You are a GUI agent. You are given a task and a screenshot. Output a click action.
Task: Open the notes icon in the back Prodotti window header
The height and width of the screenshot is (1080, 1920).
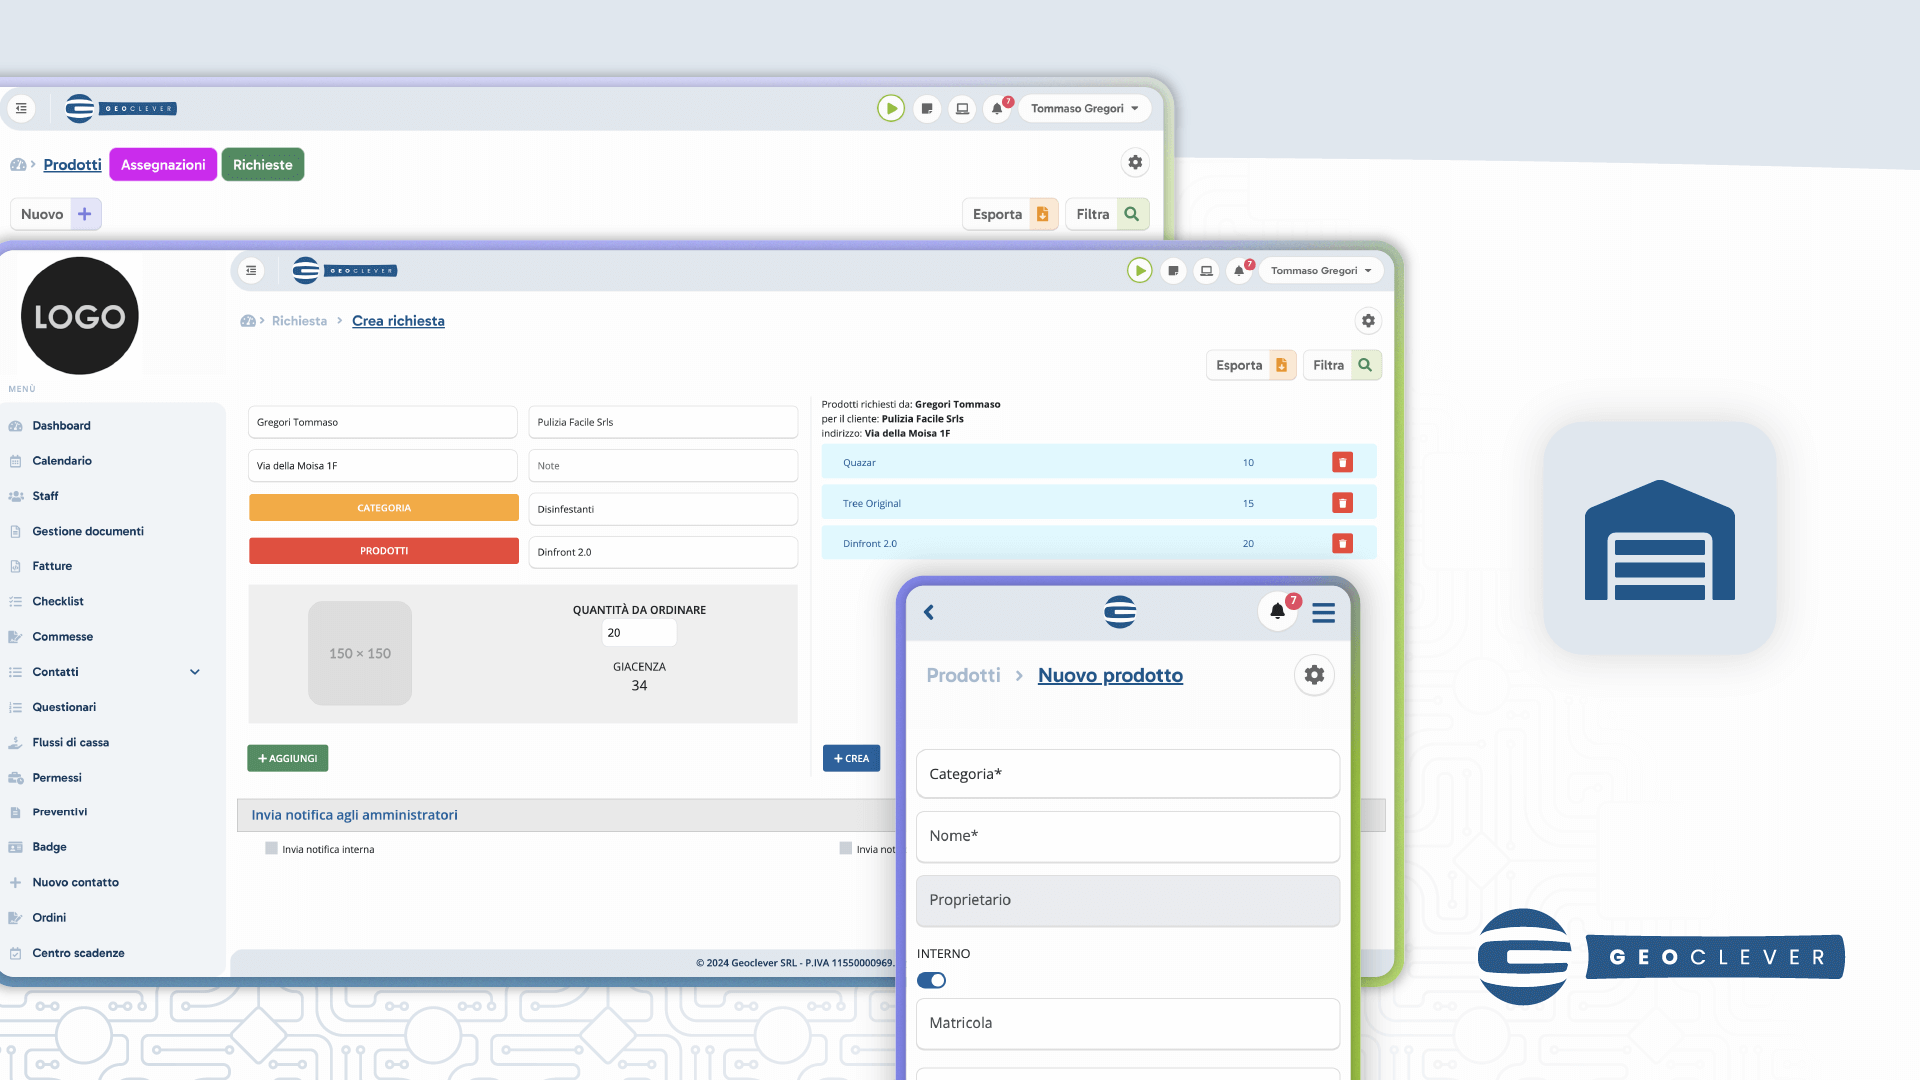(927, 108)
